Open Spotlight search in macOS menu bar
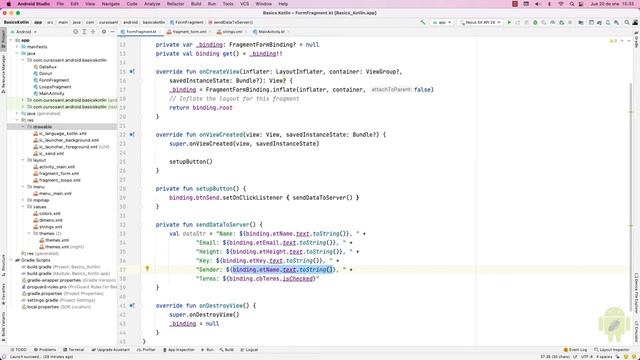 tap(572, 4)
